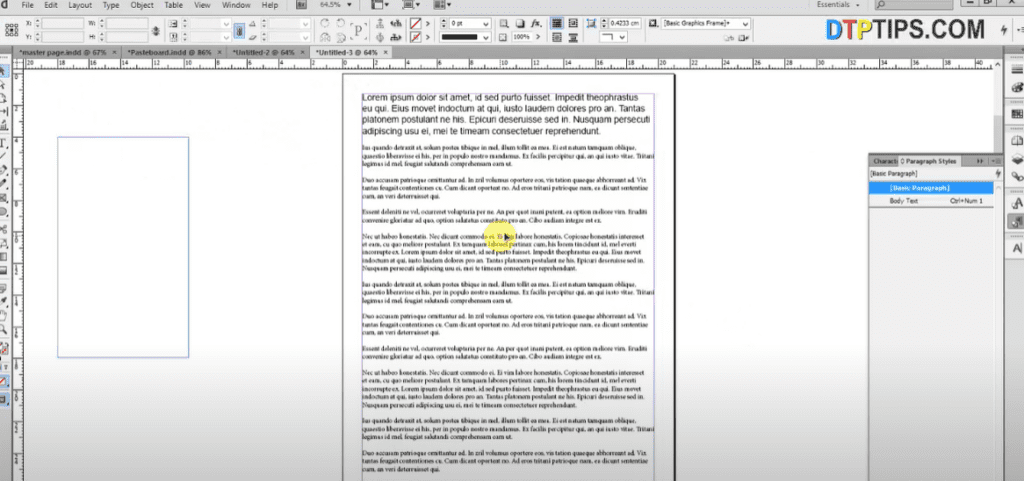Viewport: 1024px width, 481px height.
Task: Enable Jump Object text wrap
Action: pos(573,38)
